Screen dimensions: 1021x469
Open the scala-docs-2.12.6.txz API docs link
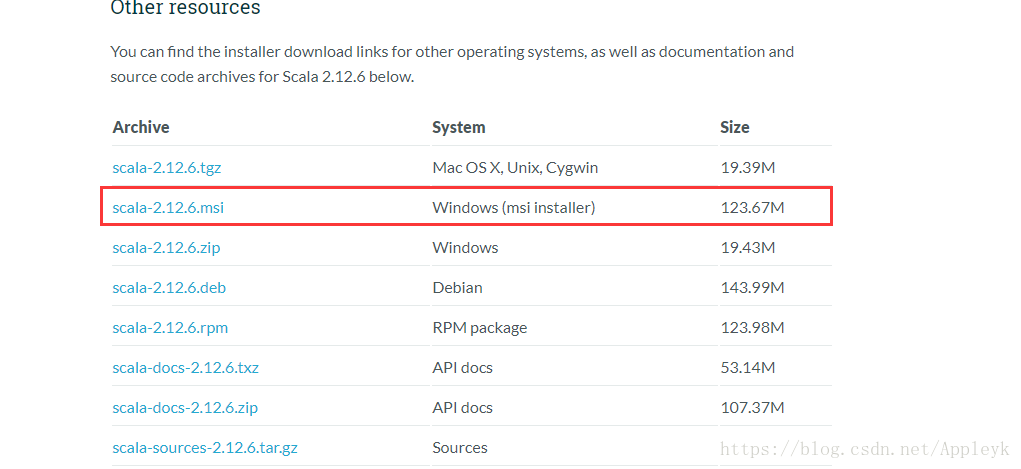point(186,368)
